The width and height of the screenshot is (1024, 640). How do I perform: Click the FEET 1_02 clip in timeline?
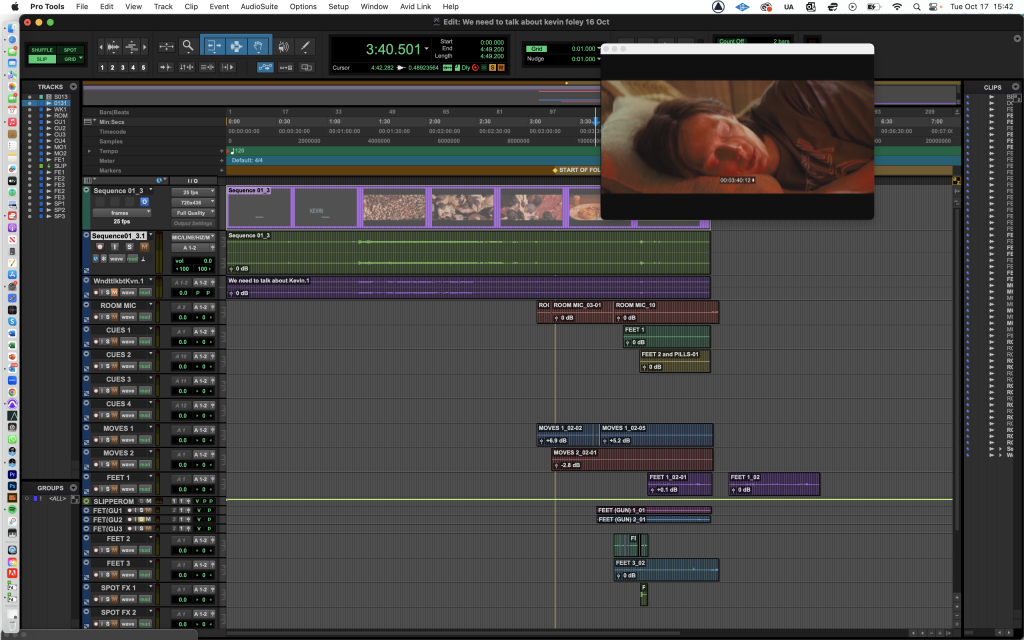pos(774,484)
